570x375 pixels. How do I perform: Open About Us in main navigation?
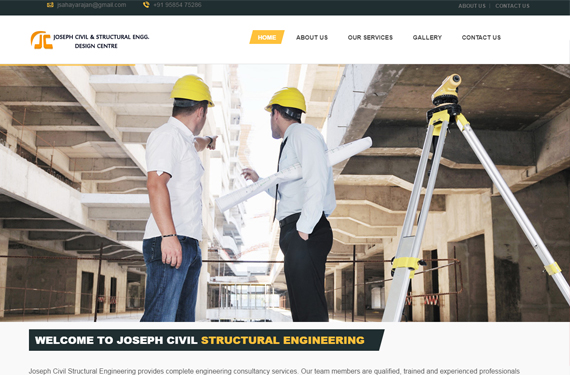click(x=312, y=37)
